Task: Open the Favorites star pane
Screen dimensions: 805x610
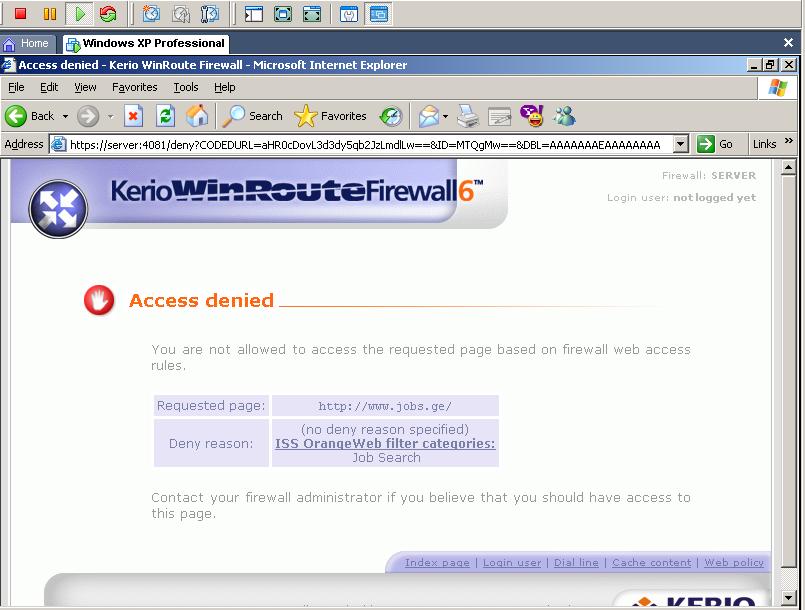Action: 330,116
